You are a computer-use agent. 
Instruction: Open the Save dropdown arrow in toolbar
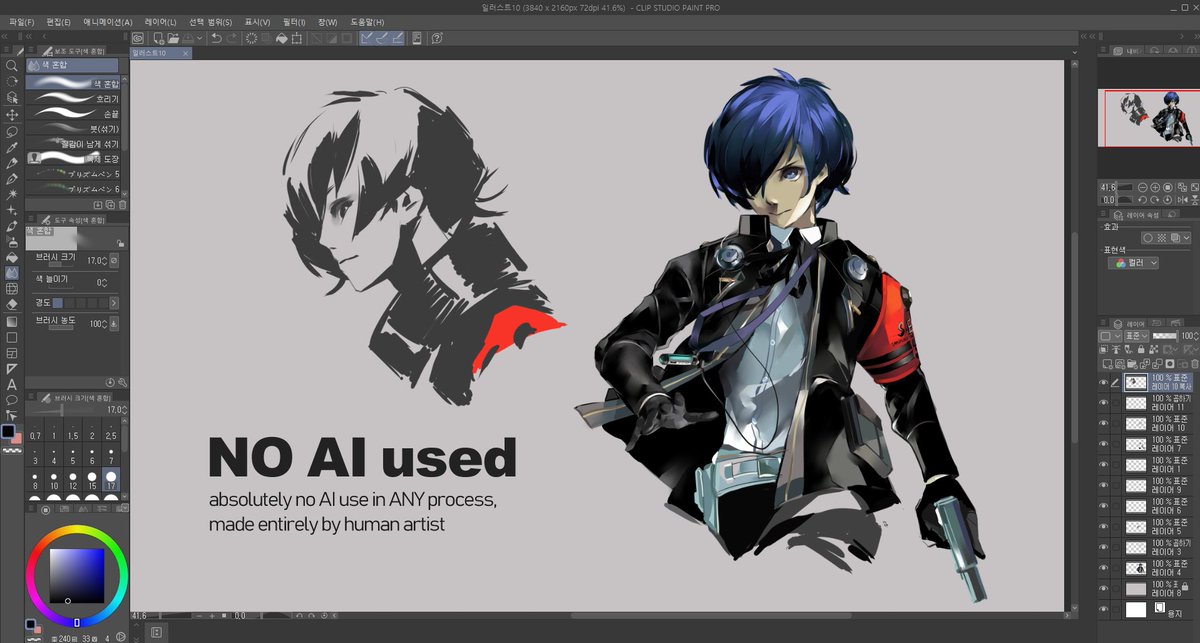pyautogui.click(x=198, y=38)
